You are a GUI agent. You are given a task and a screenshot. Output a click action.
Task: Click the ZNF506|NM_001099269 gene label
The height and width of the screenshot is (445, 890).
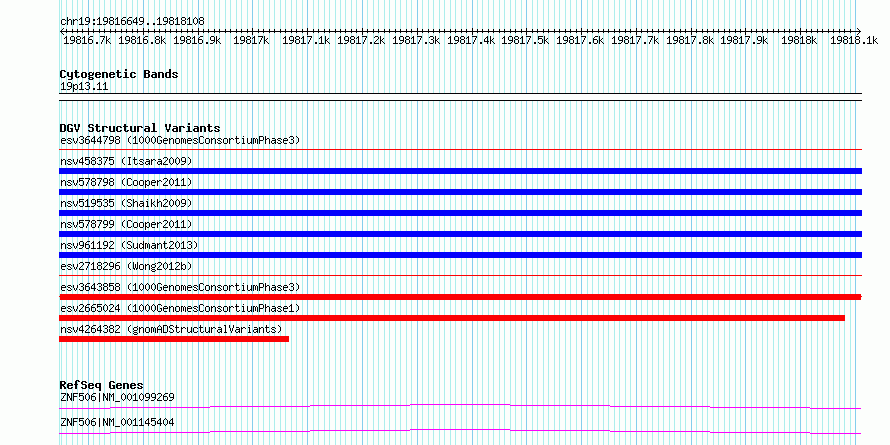(x=117, y=397)
